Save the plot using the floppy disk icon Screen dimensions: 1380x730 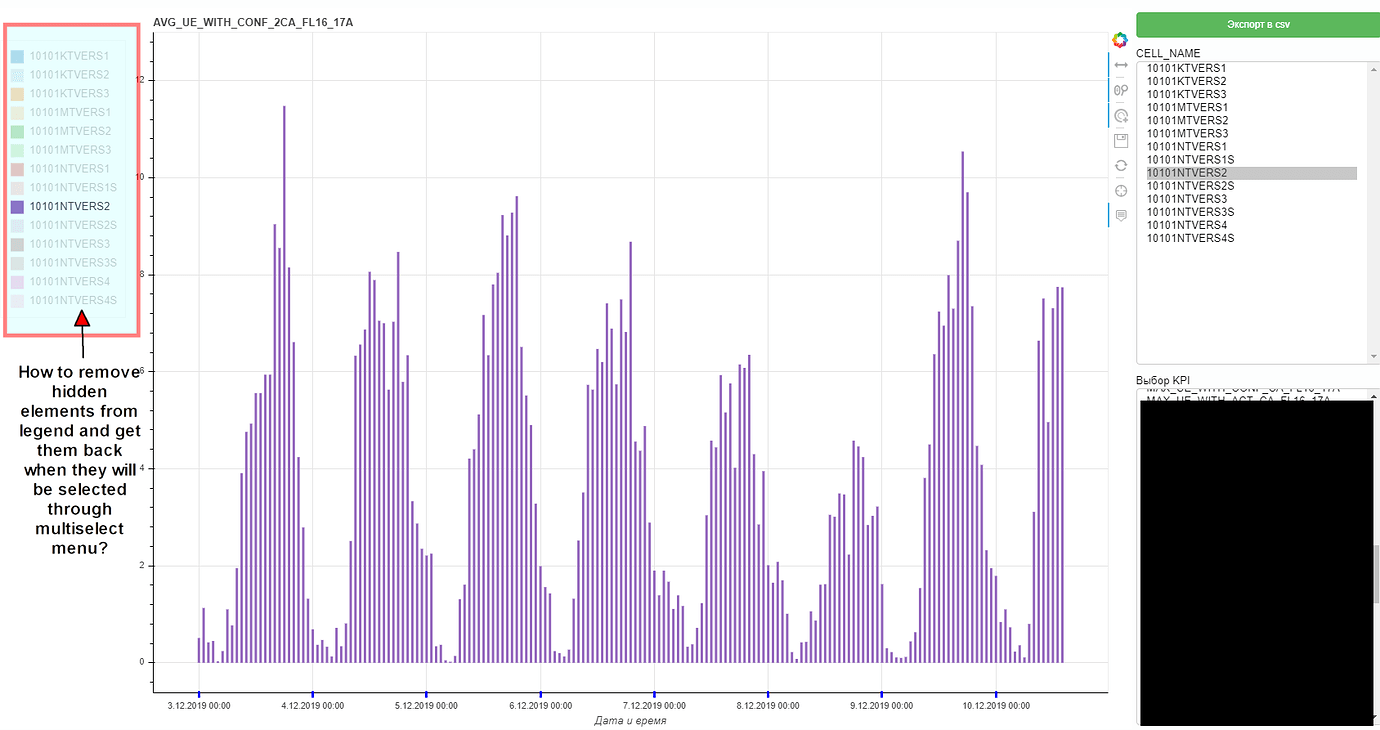click(1121, 141)
